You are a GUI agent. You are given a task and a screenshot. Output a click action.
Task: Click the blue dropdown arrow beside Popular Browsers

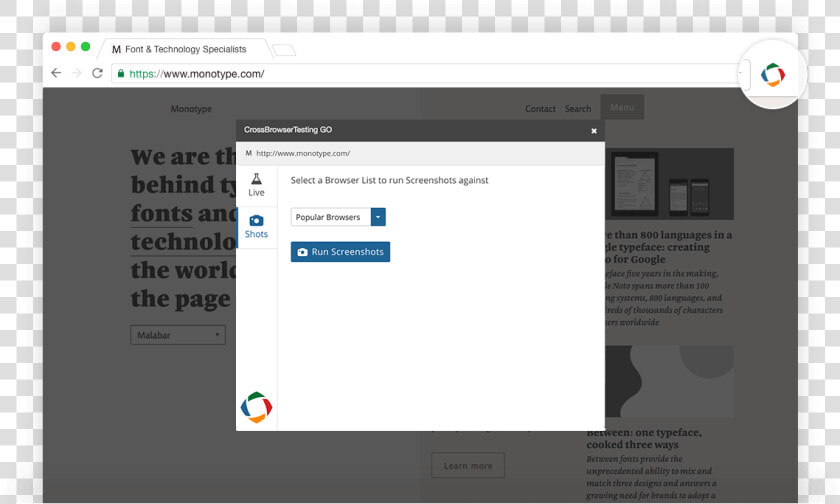click(378, 217)
